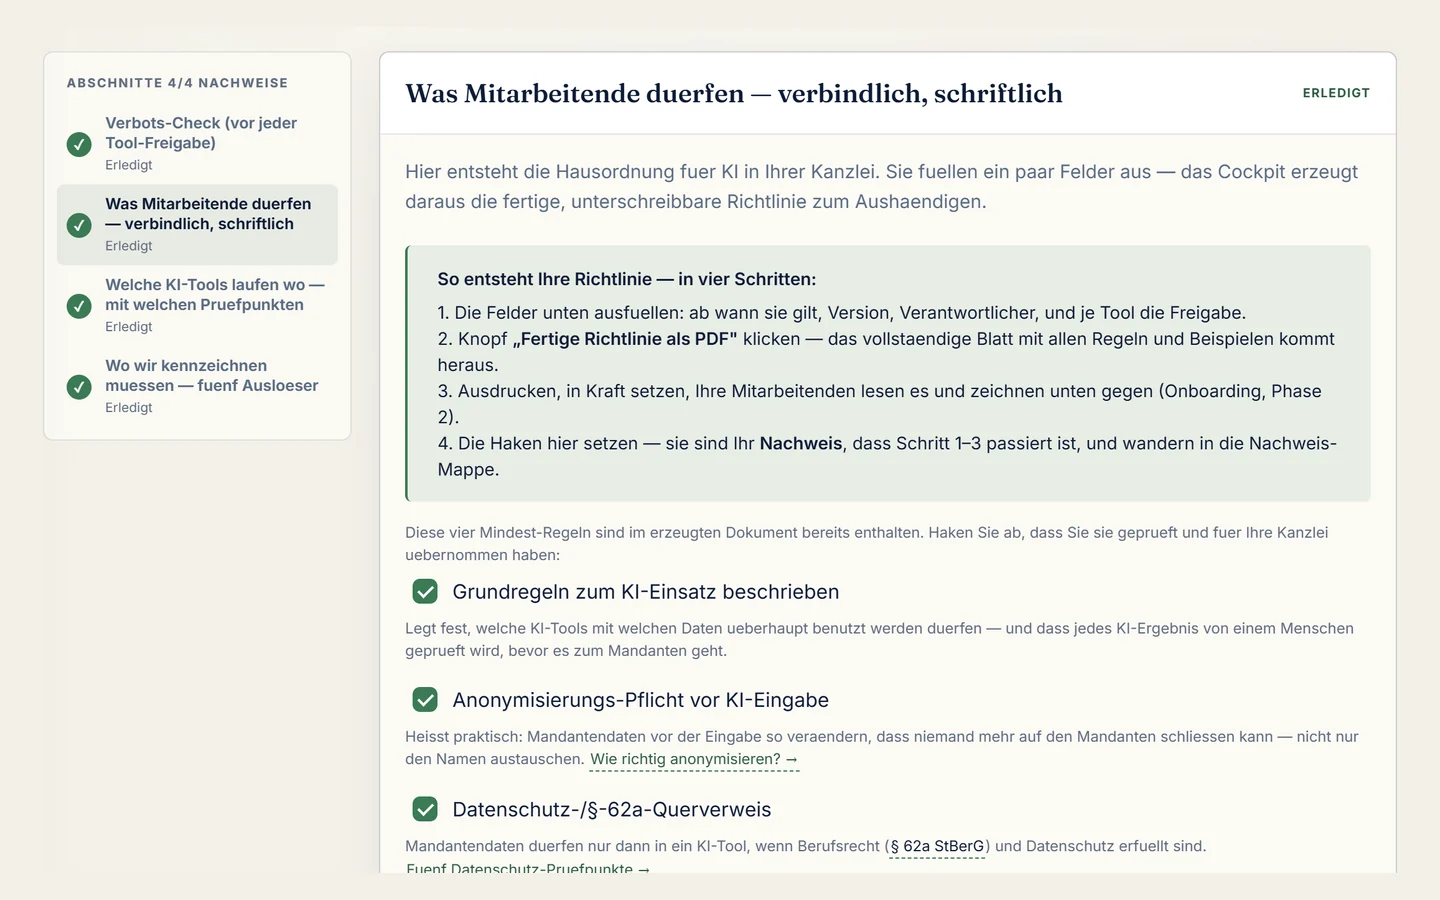Image resolution: width=1440 pixels, height=900 pixels.
Task: Follow the § 62a StBerG link
Action: pos(937,846)
